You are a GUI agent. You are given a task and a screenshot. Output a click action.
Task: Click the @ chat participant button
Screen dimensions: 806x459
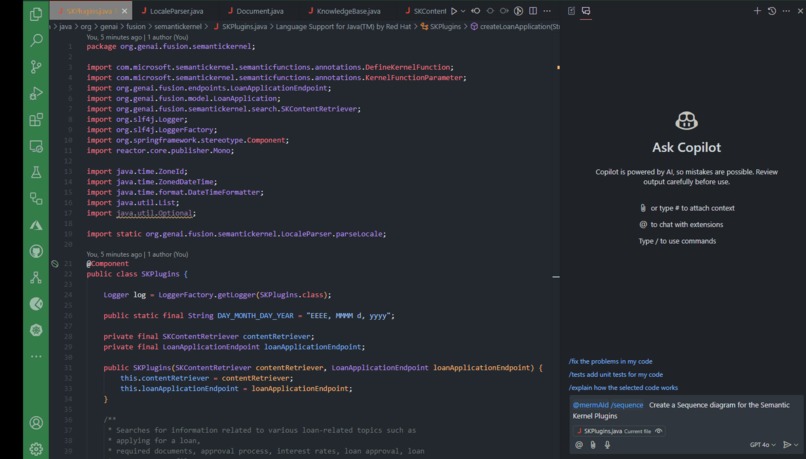click(x=579, y=445)
